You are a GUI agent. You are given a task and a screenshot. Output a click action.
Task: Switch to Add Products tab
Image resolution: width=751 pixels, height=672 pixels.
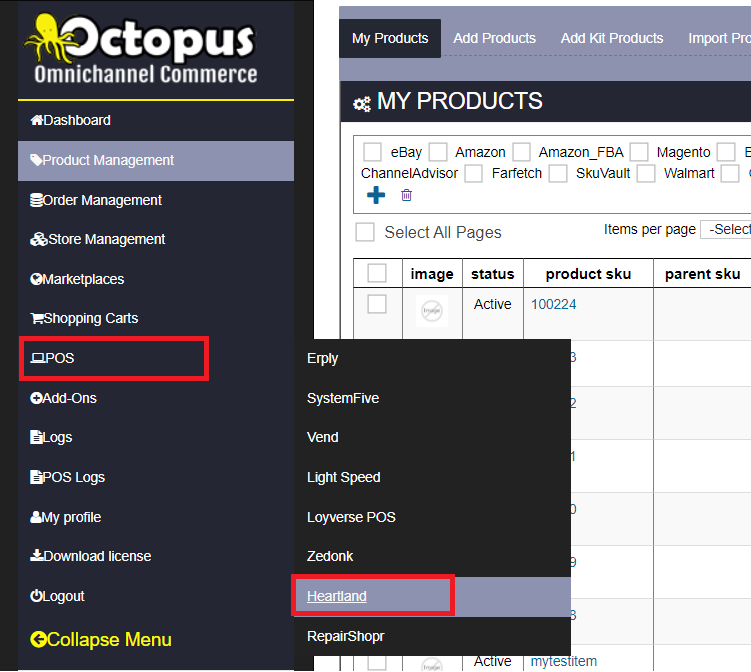(x=494, y=39)
